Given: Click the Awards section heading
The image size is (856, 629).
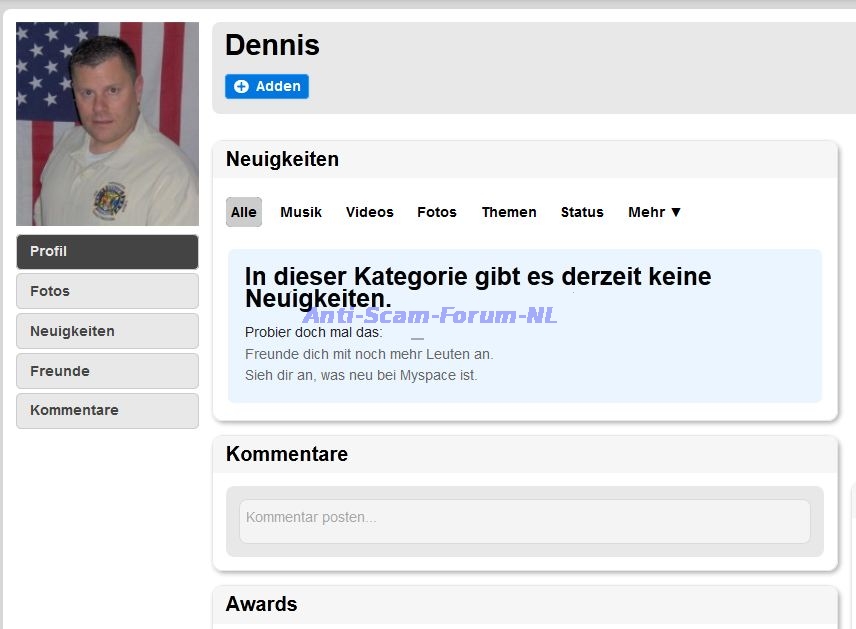Looking at the screenshot, I should pyautogui.click(x=261, y=604).
